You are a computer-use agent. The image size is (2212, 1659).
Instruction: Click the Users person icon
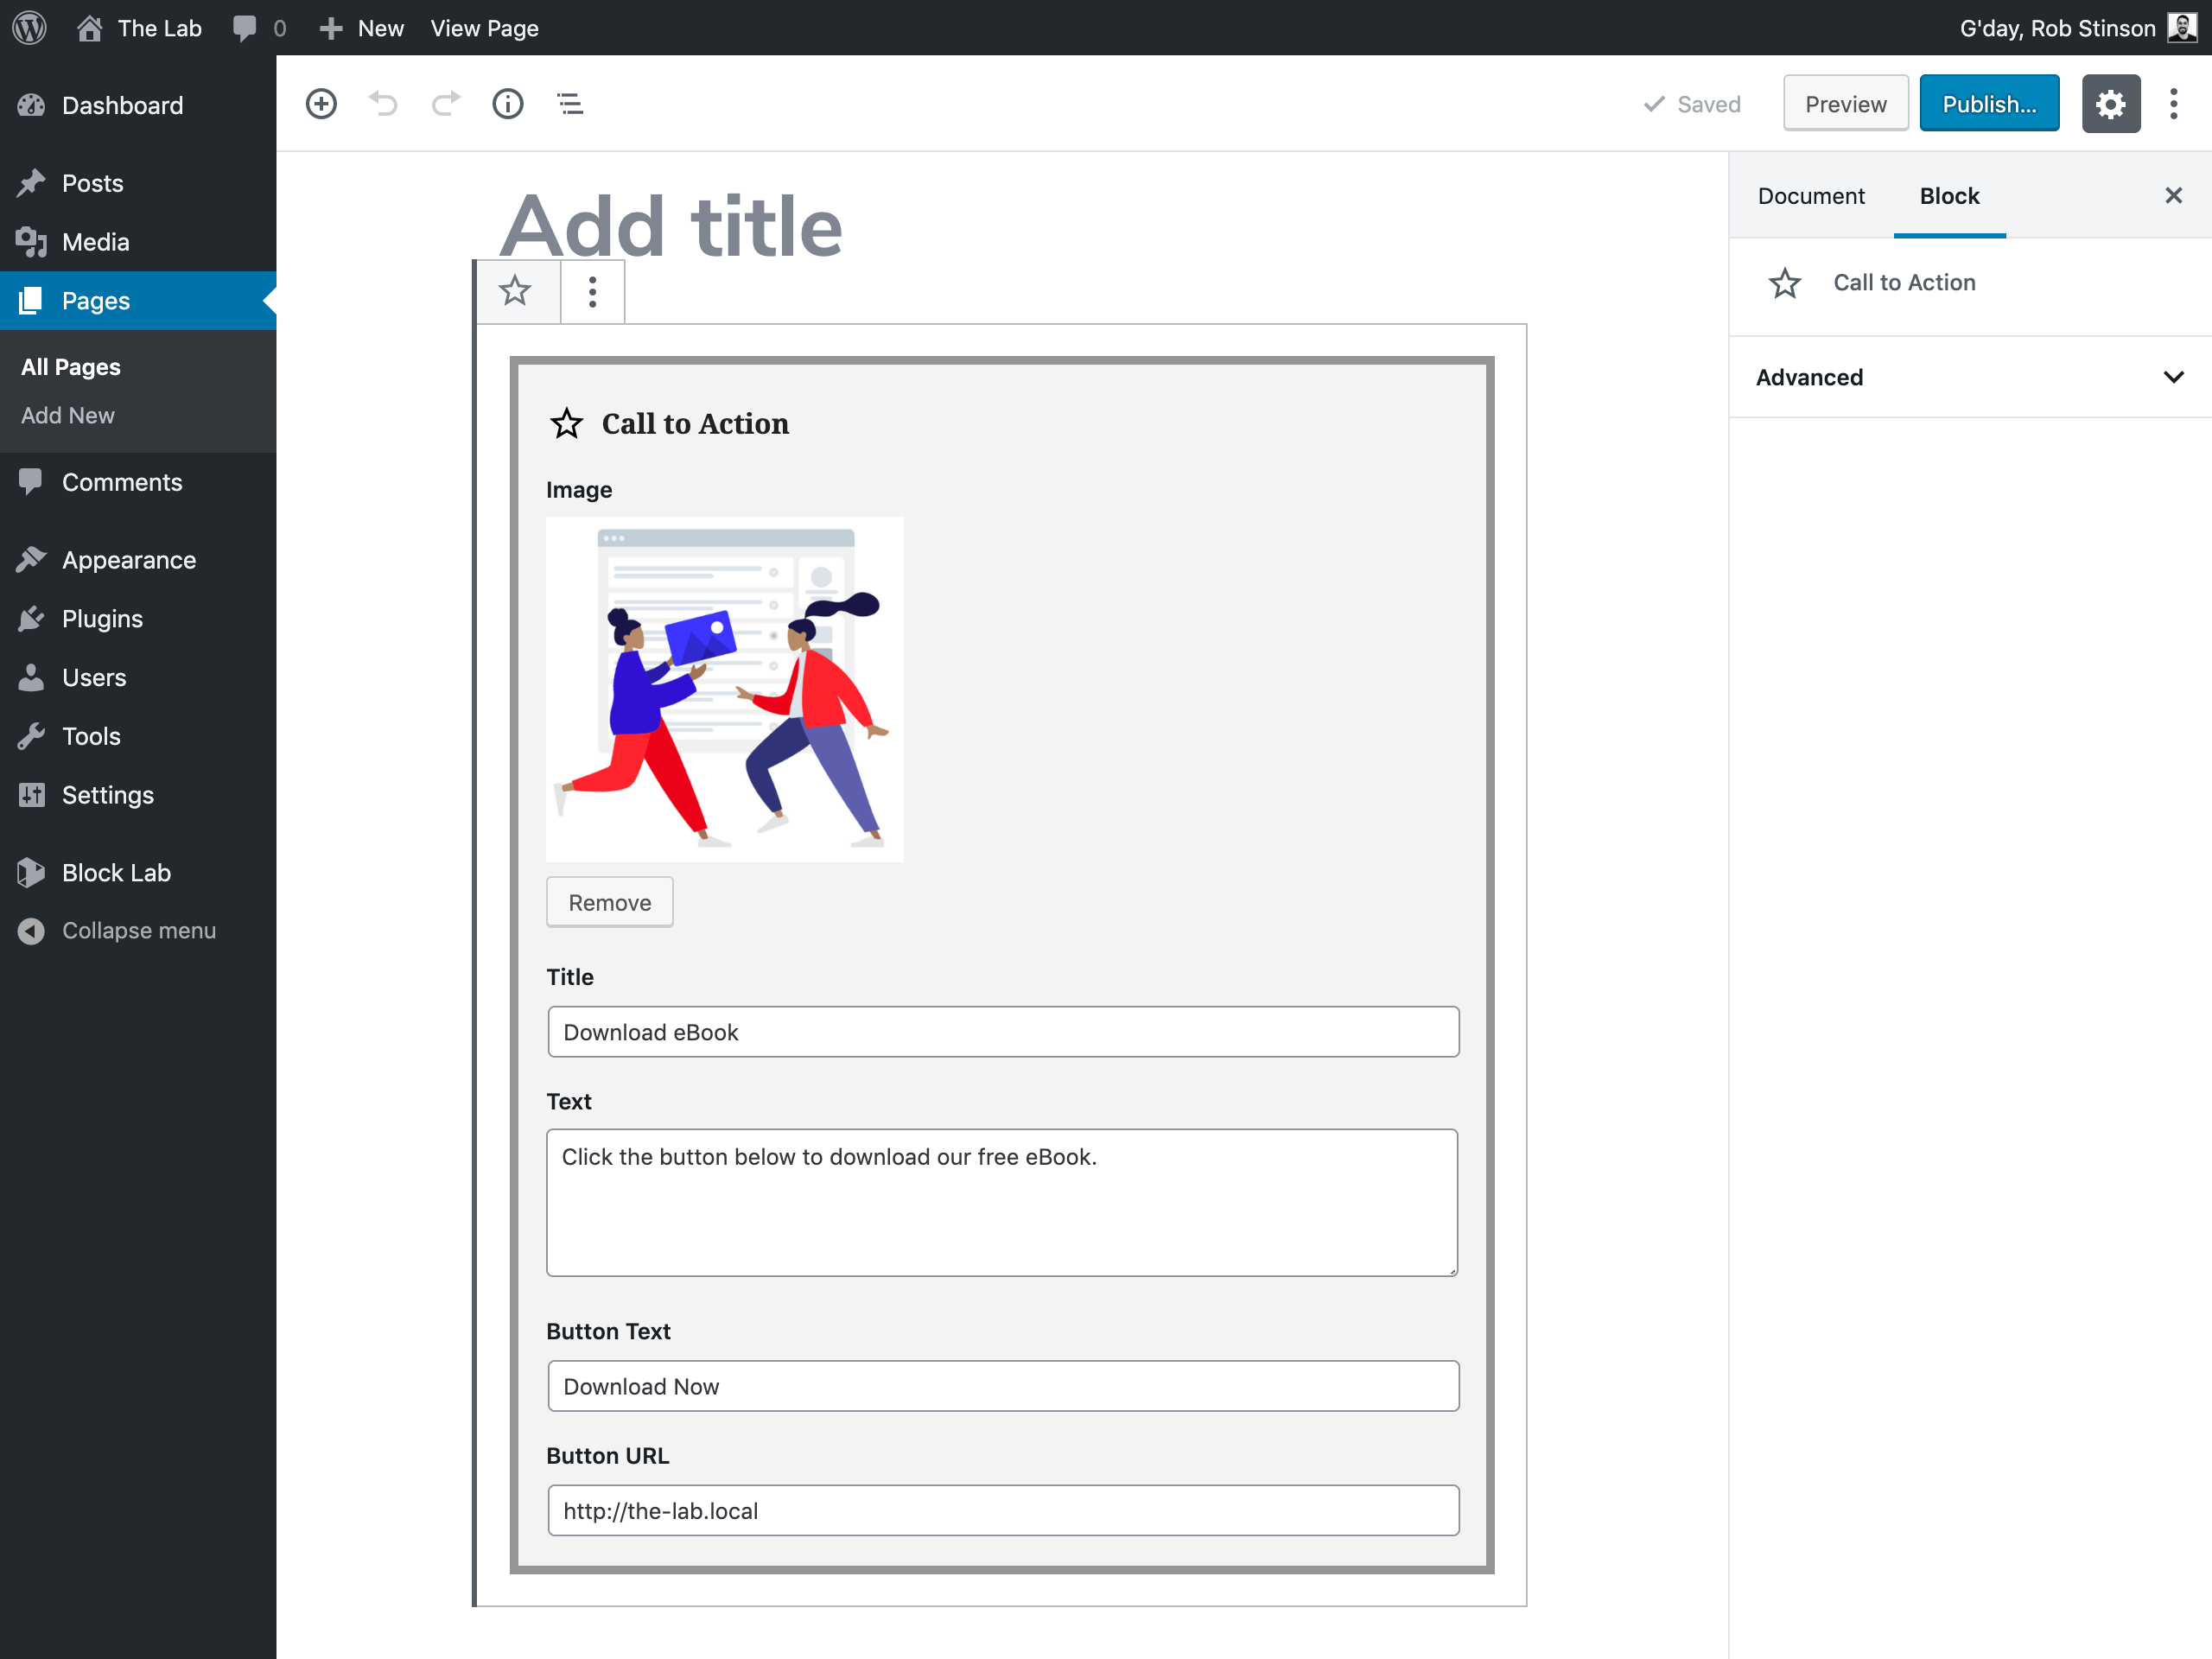pyautogui.click(x=31, y=678)
